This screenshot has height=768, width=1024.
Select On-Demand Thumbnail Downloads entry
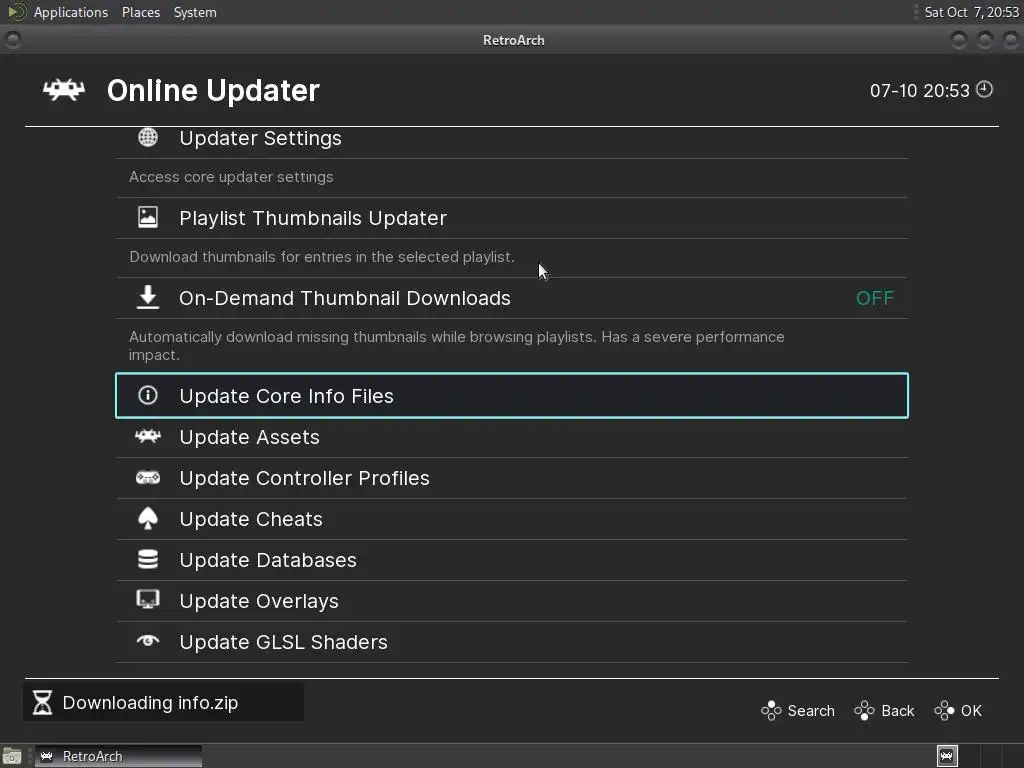click(x=512, y=298)
